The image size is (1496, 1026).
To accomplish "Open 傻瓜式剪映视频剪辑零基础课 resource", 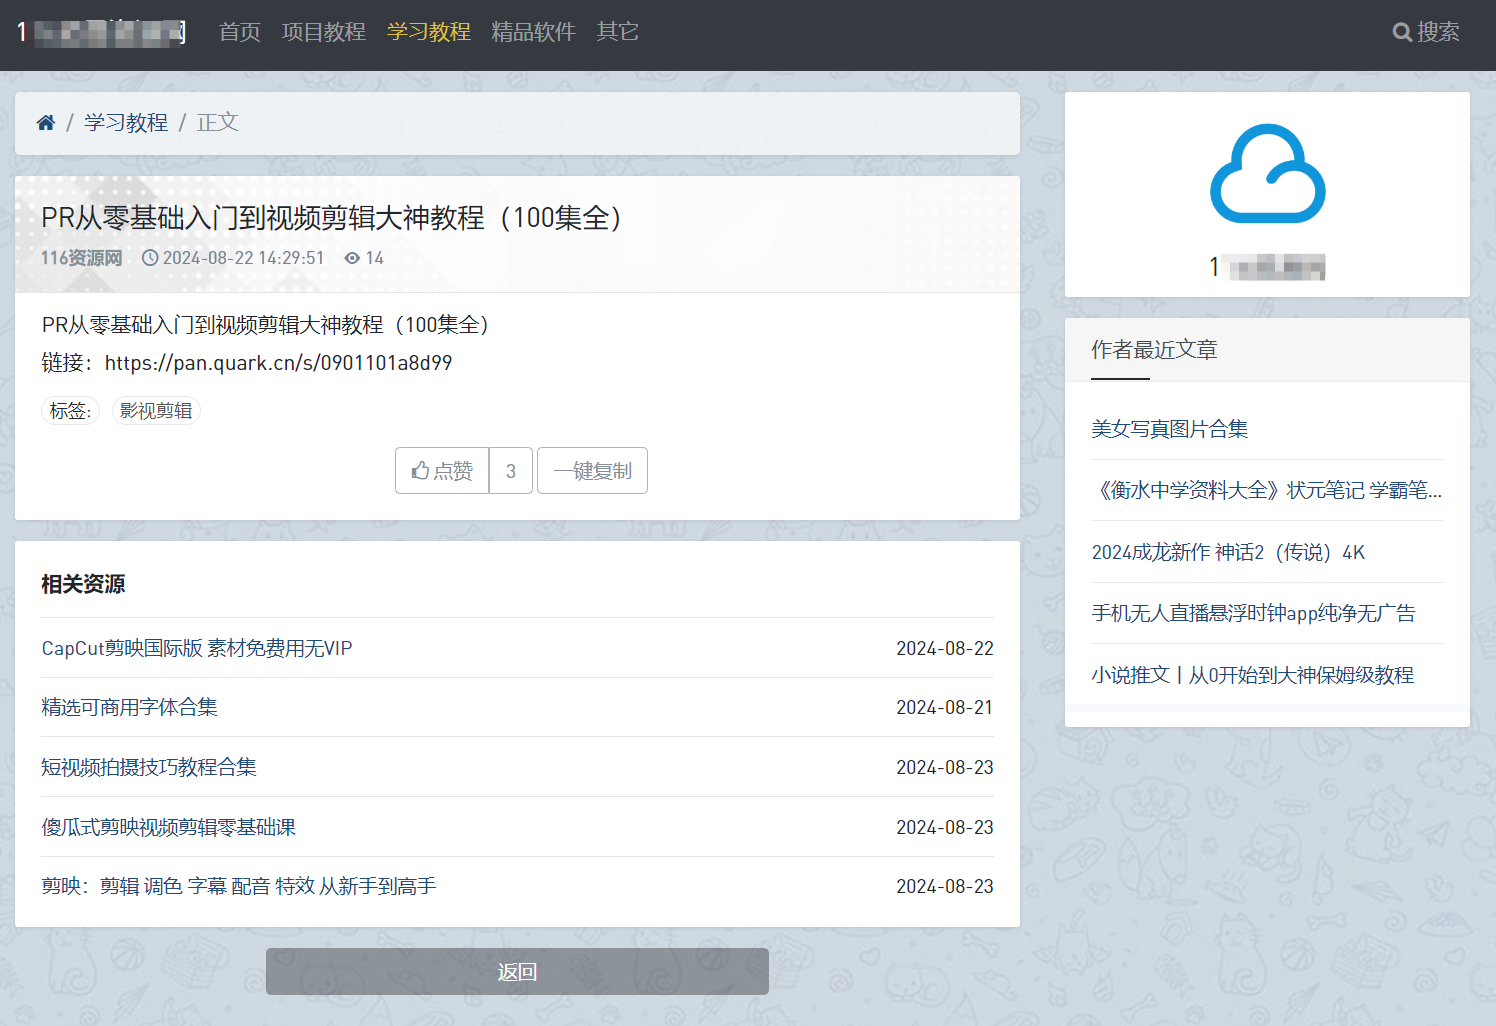I will [x=168, y=827].
